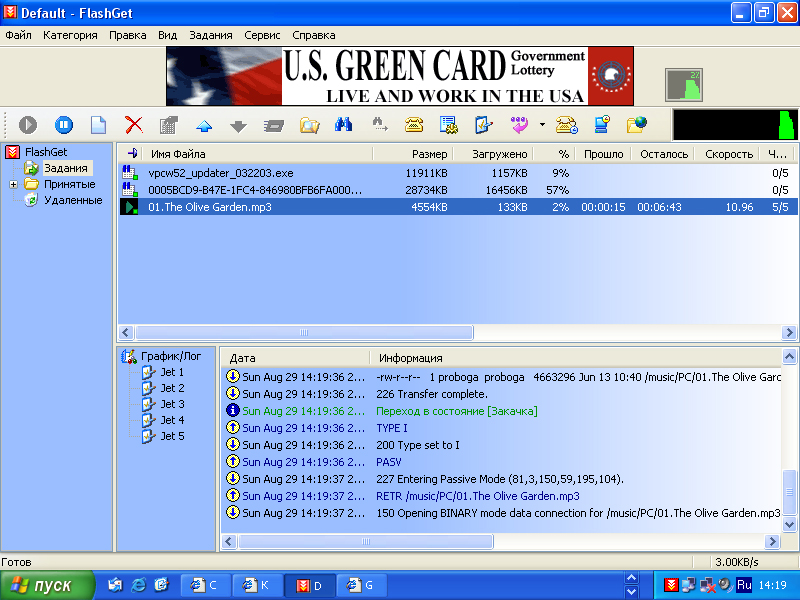800x600 pixels.
Task: Delete the selected job with red X
Action: click(134, 125)
